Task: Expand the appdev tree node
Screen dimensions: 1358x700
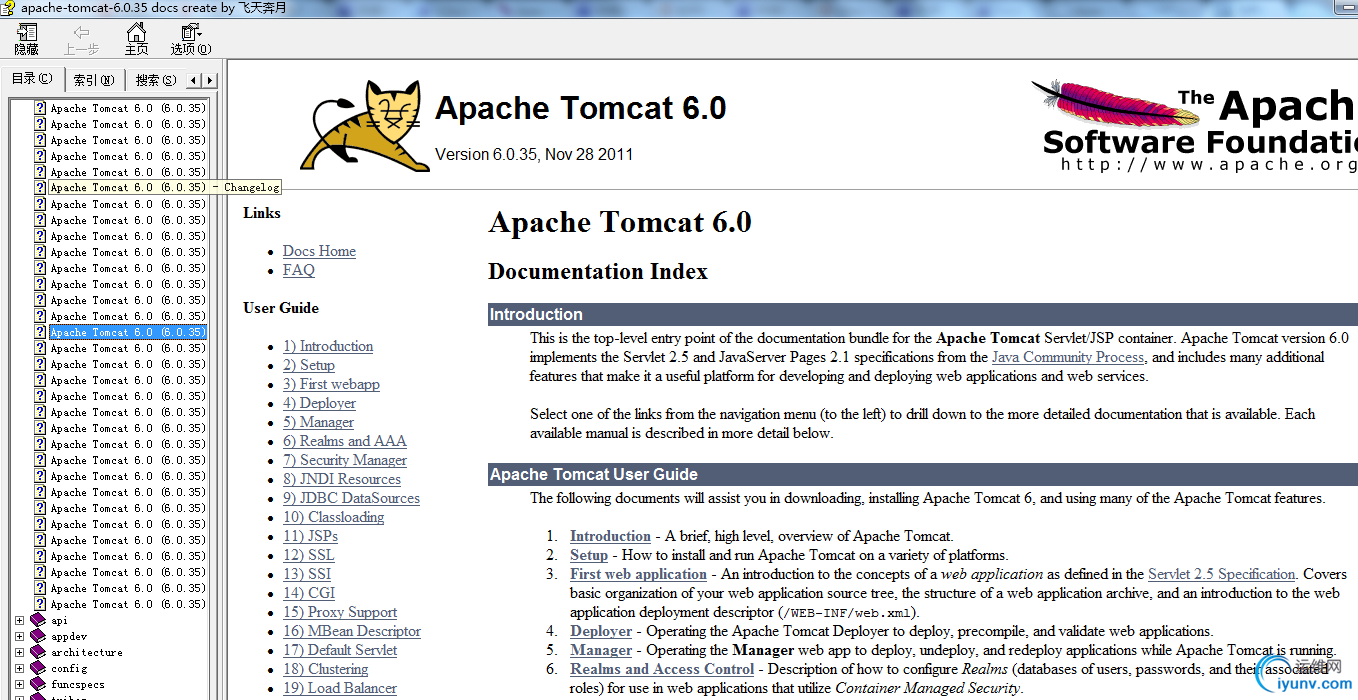Action: tap(19, 637)
